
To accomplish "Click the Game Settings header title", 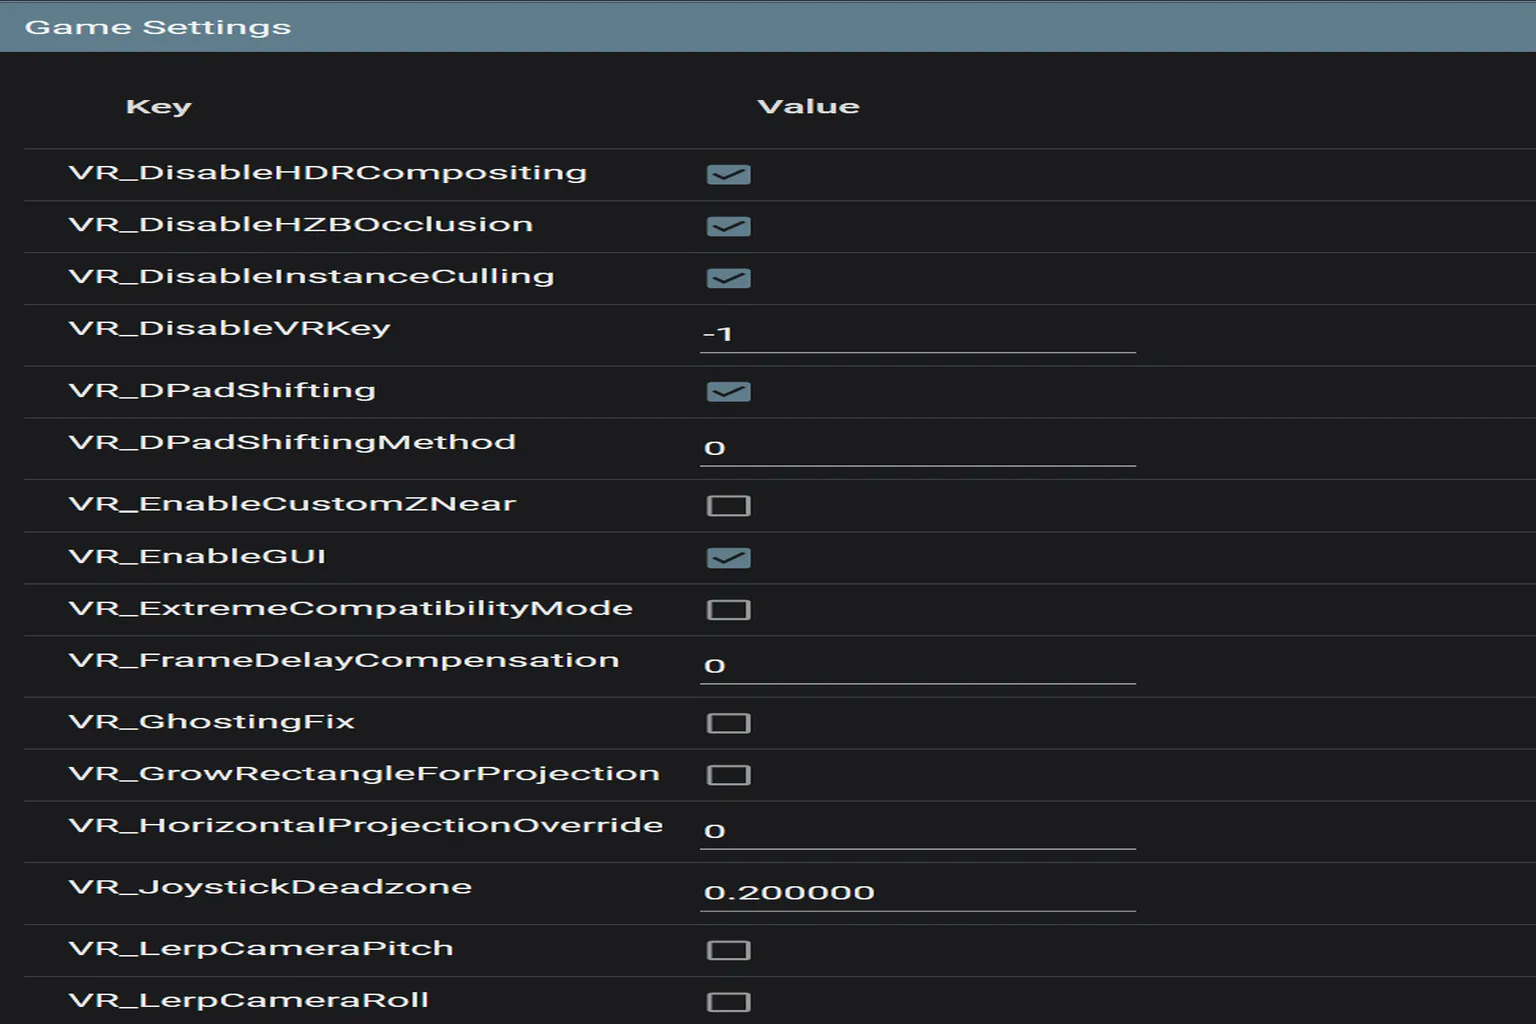I will pyautogui.click(x=158, y=27).
